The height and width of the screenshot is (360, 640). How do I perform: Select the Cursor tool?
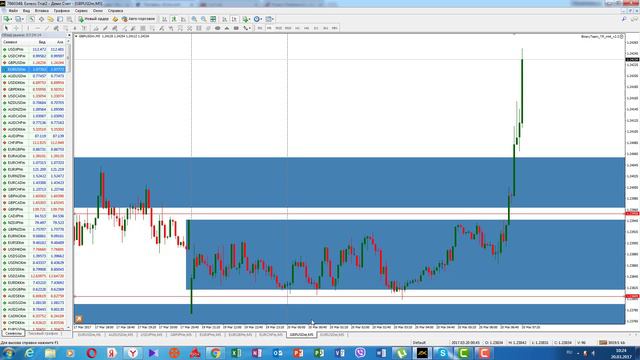[x=6, y=28]
